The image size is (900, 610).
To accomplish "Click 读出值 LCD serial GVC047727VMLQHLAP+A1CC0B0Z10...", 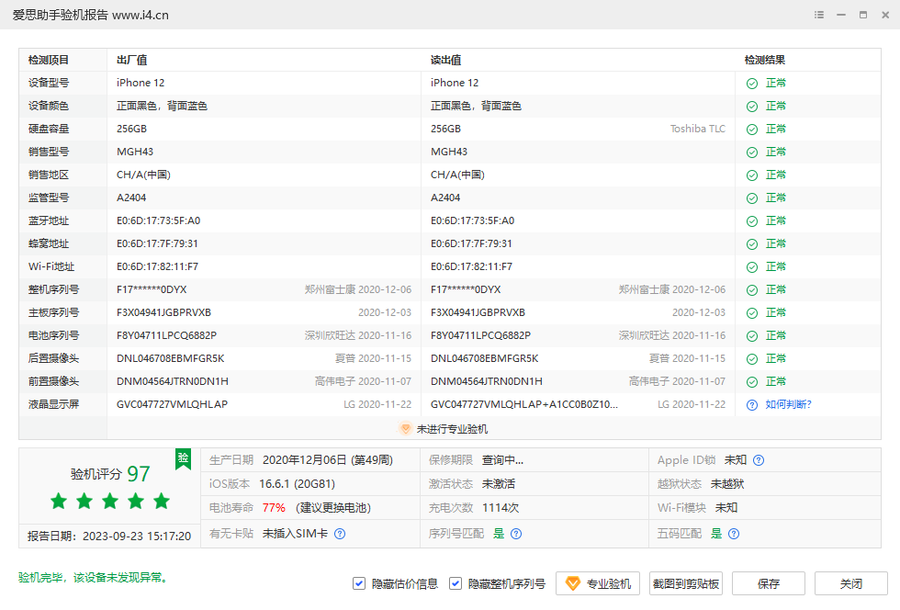I will tap(524, 404).
